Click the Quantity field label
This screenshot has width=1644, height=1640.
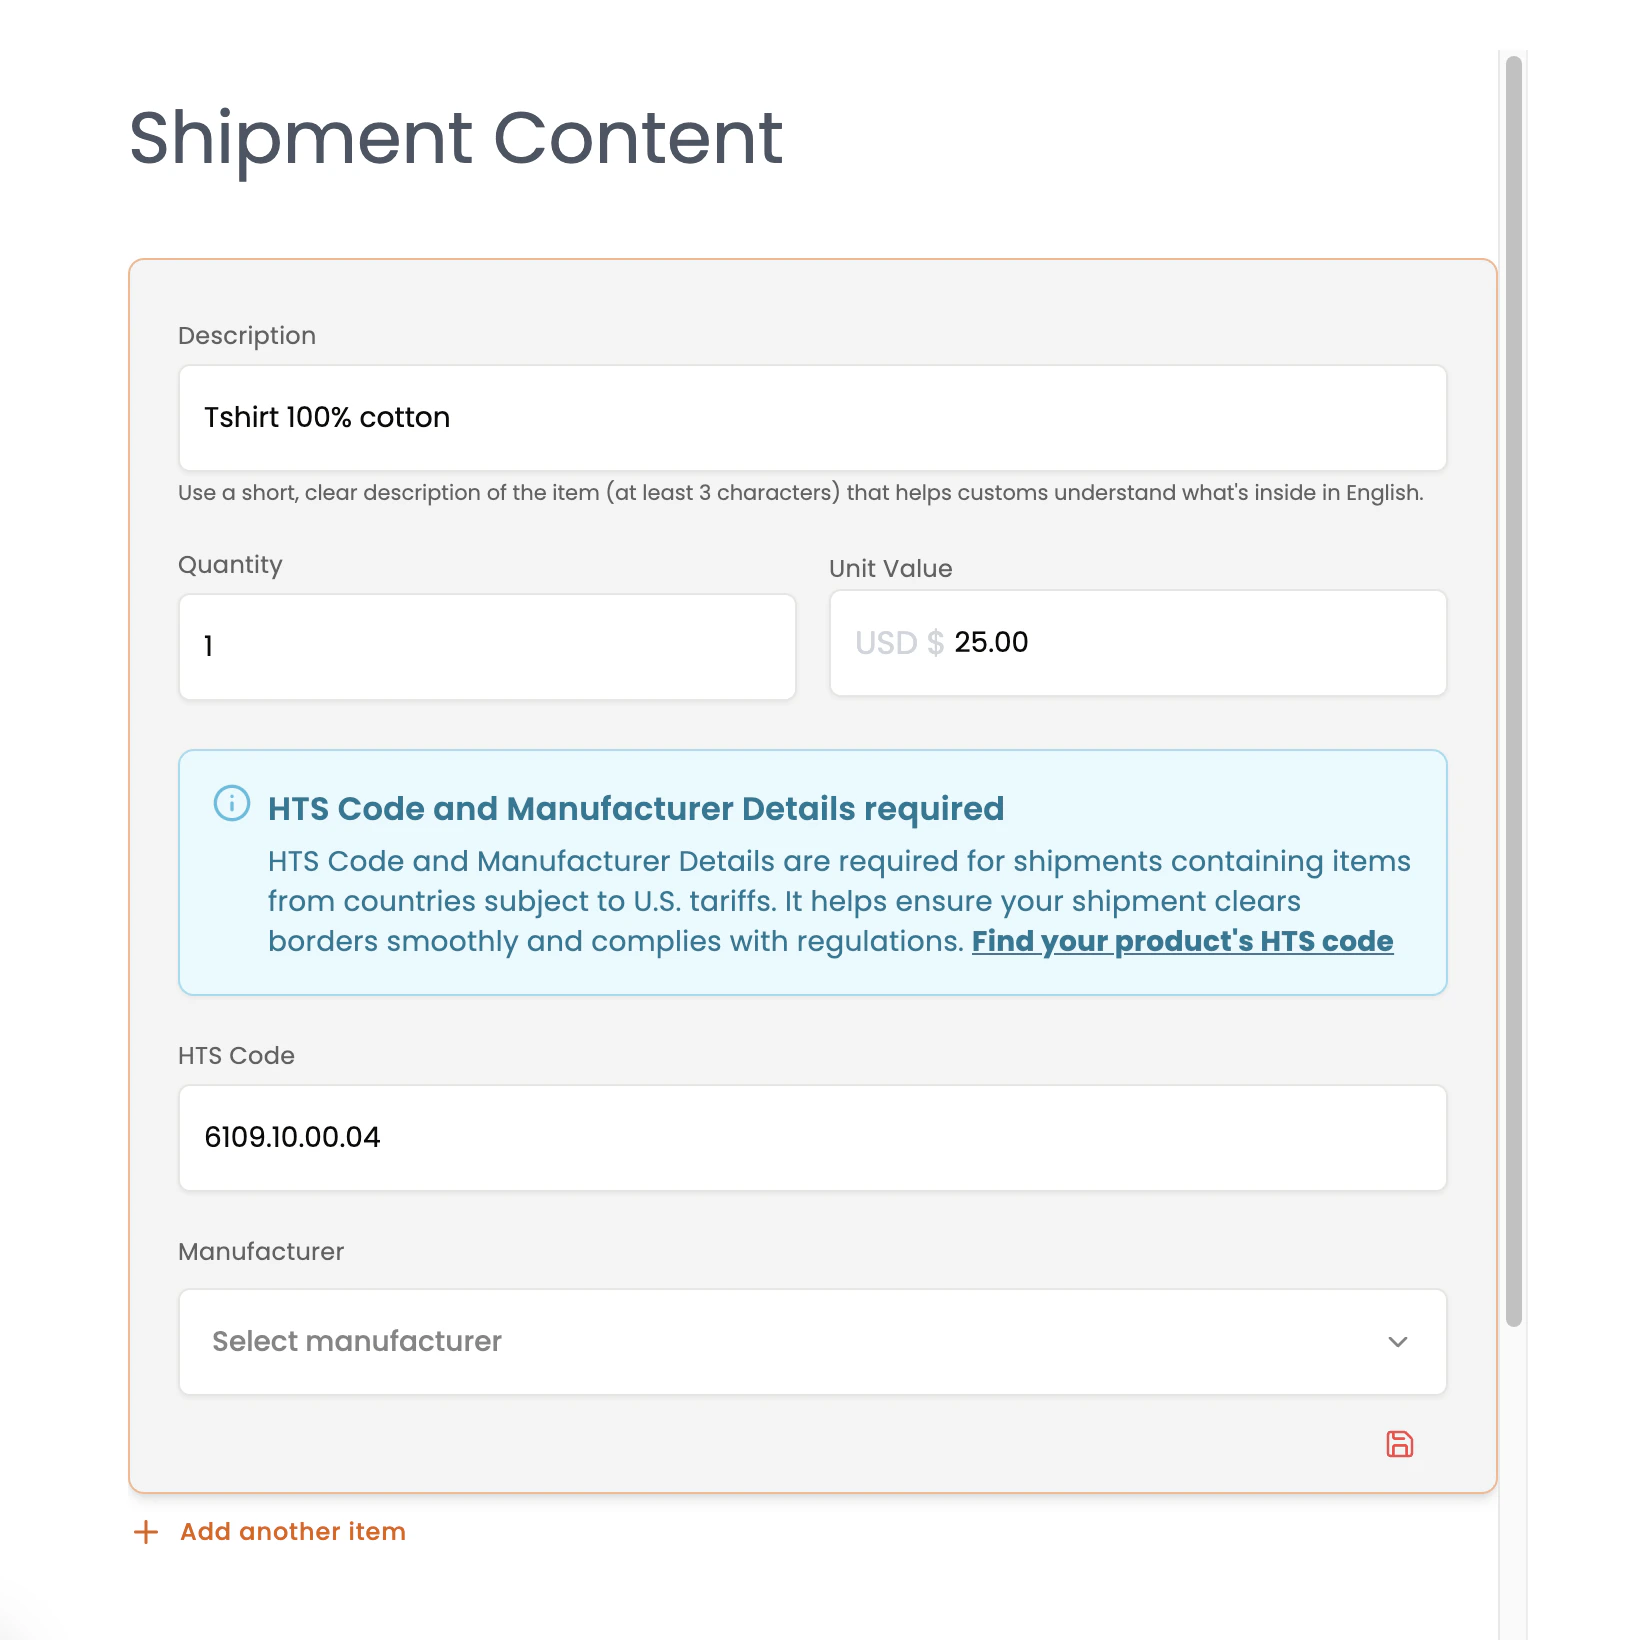[230, 565]
